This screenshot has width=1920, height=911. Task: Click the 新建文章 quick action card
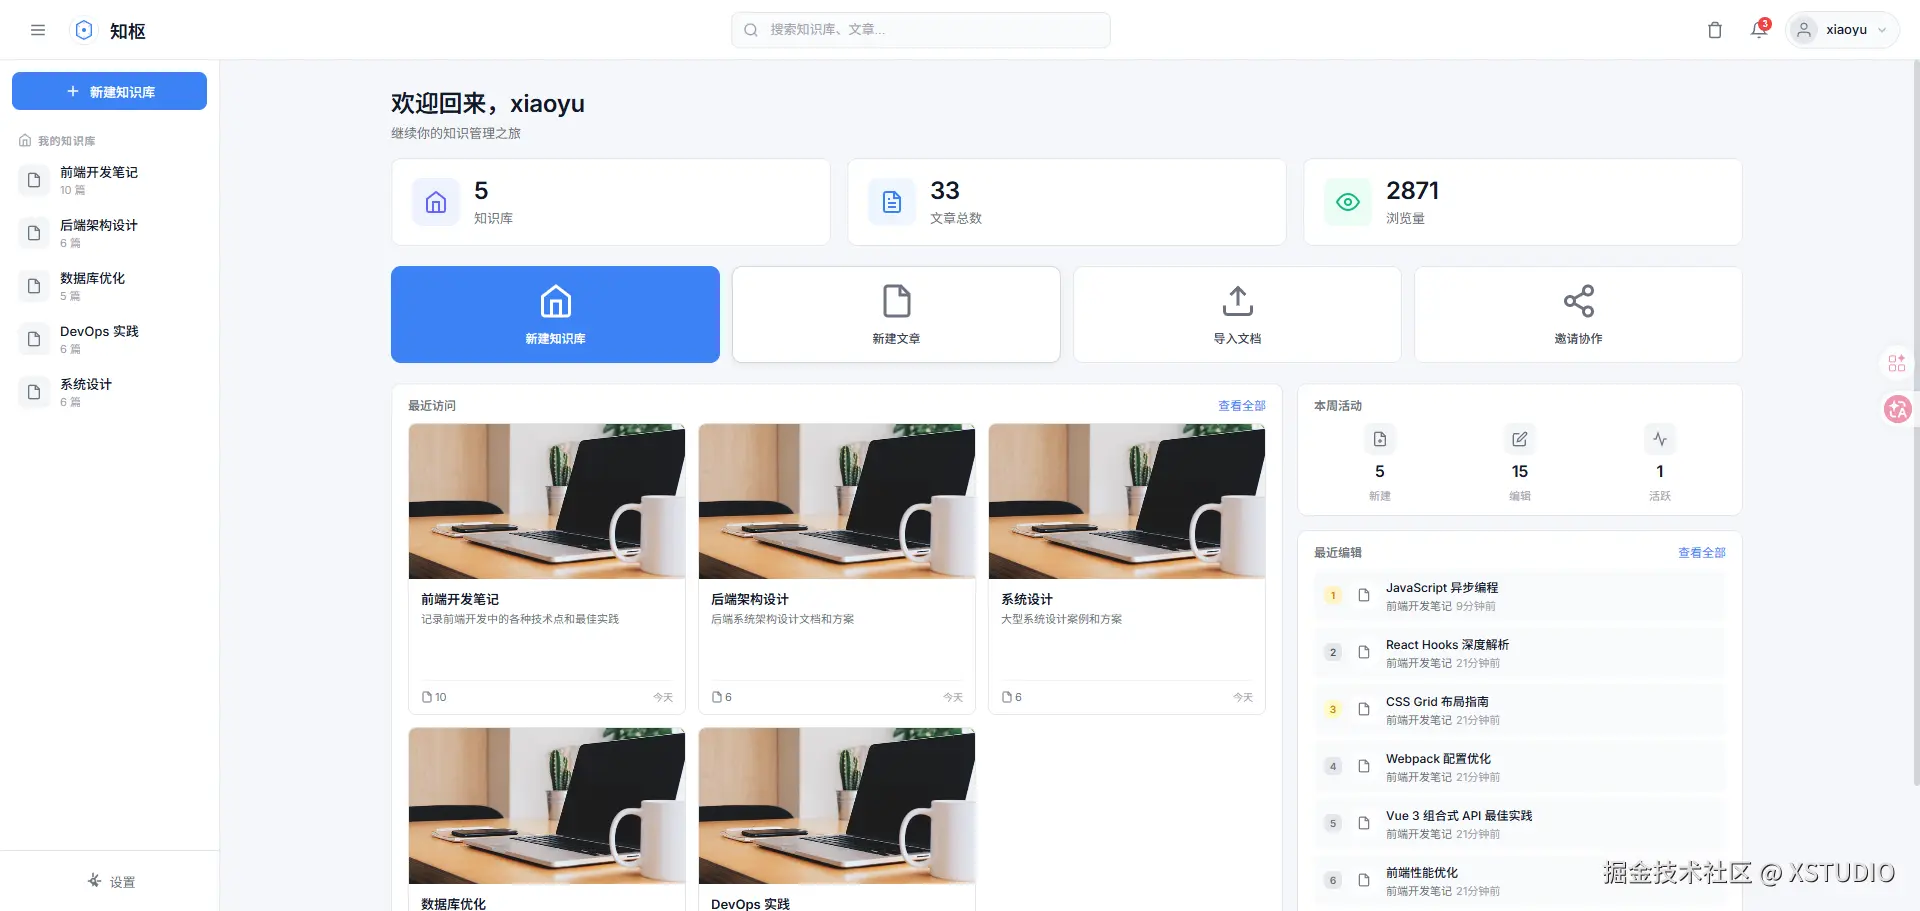pyautogui.click(x=896, y=314)
